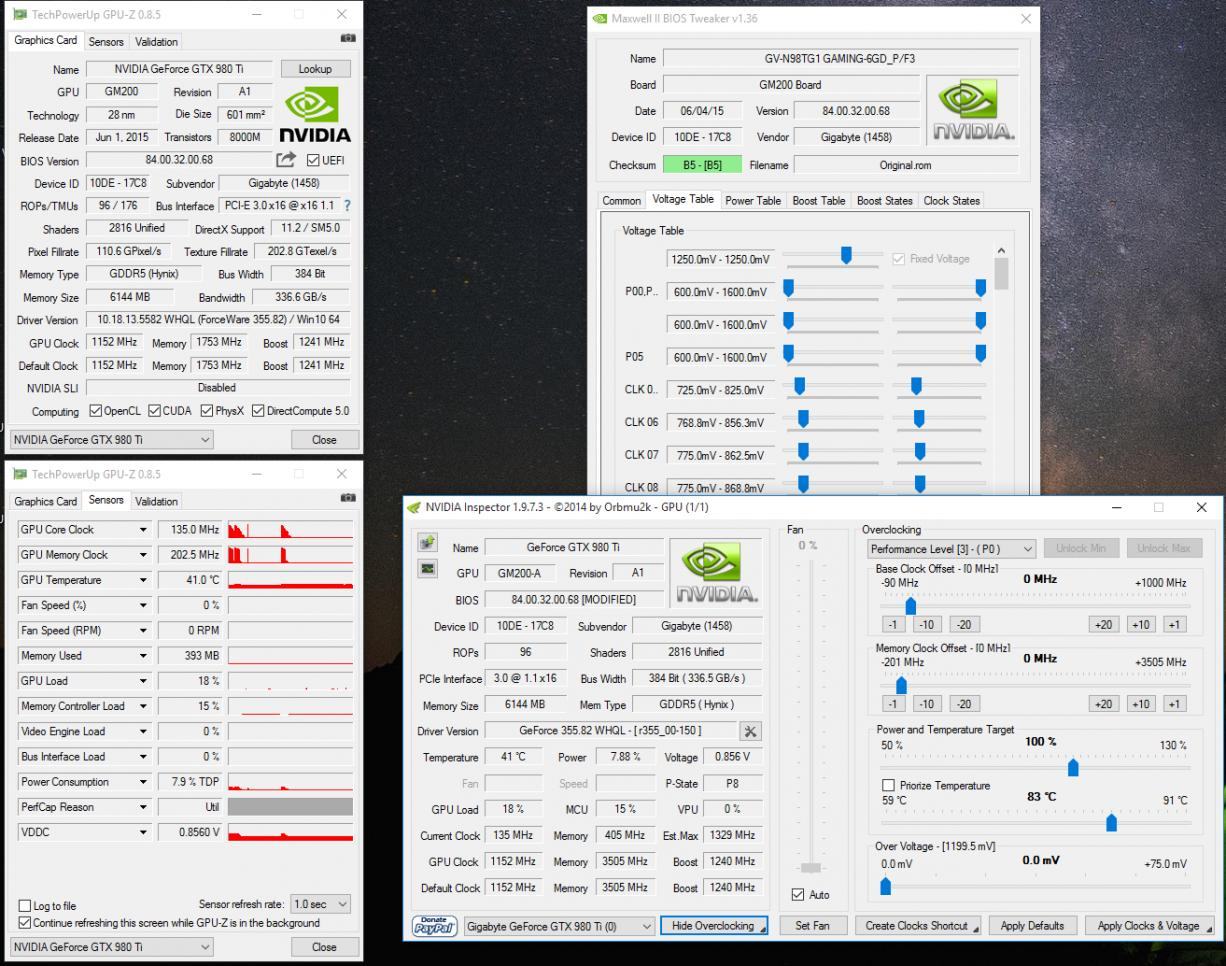Open sensor refresh rate dropdown
This screenshot has height=966, width=1226.
[x=320, y=904]
